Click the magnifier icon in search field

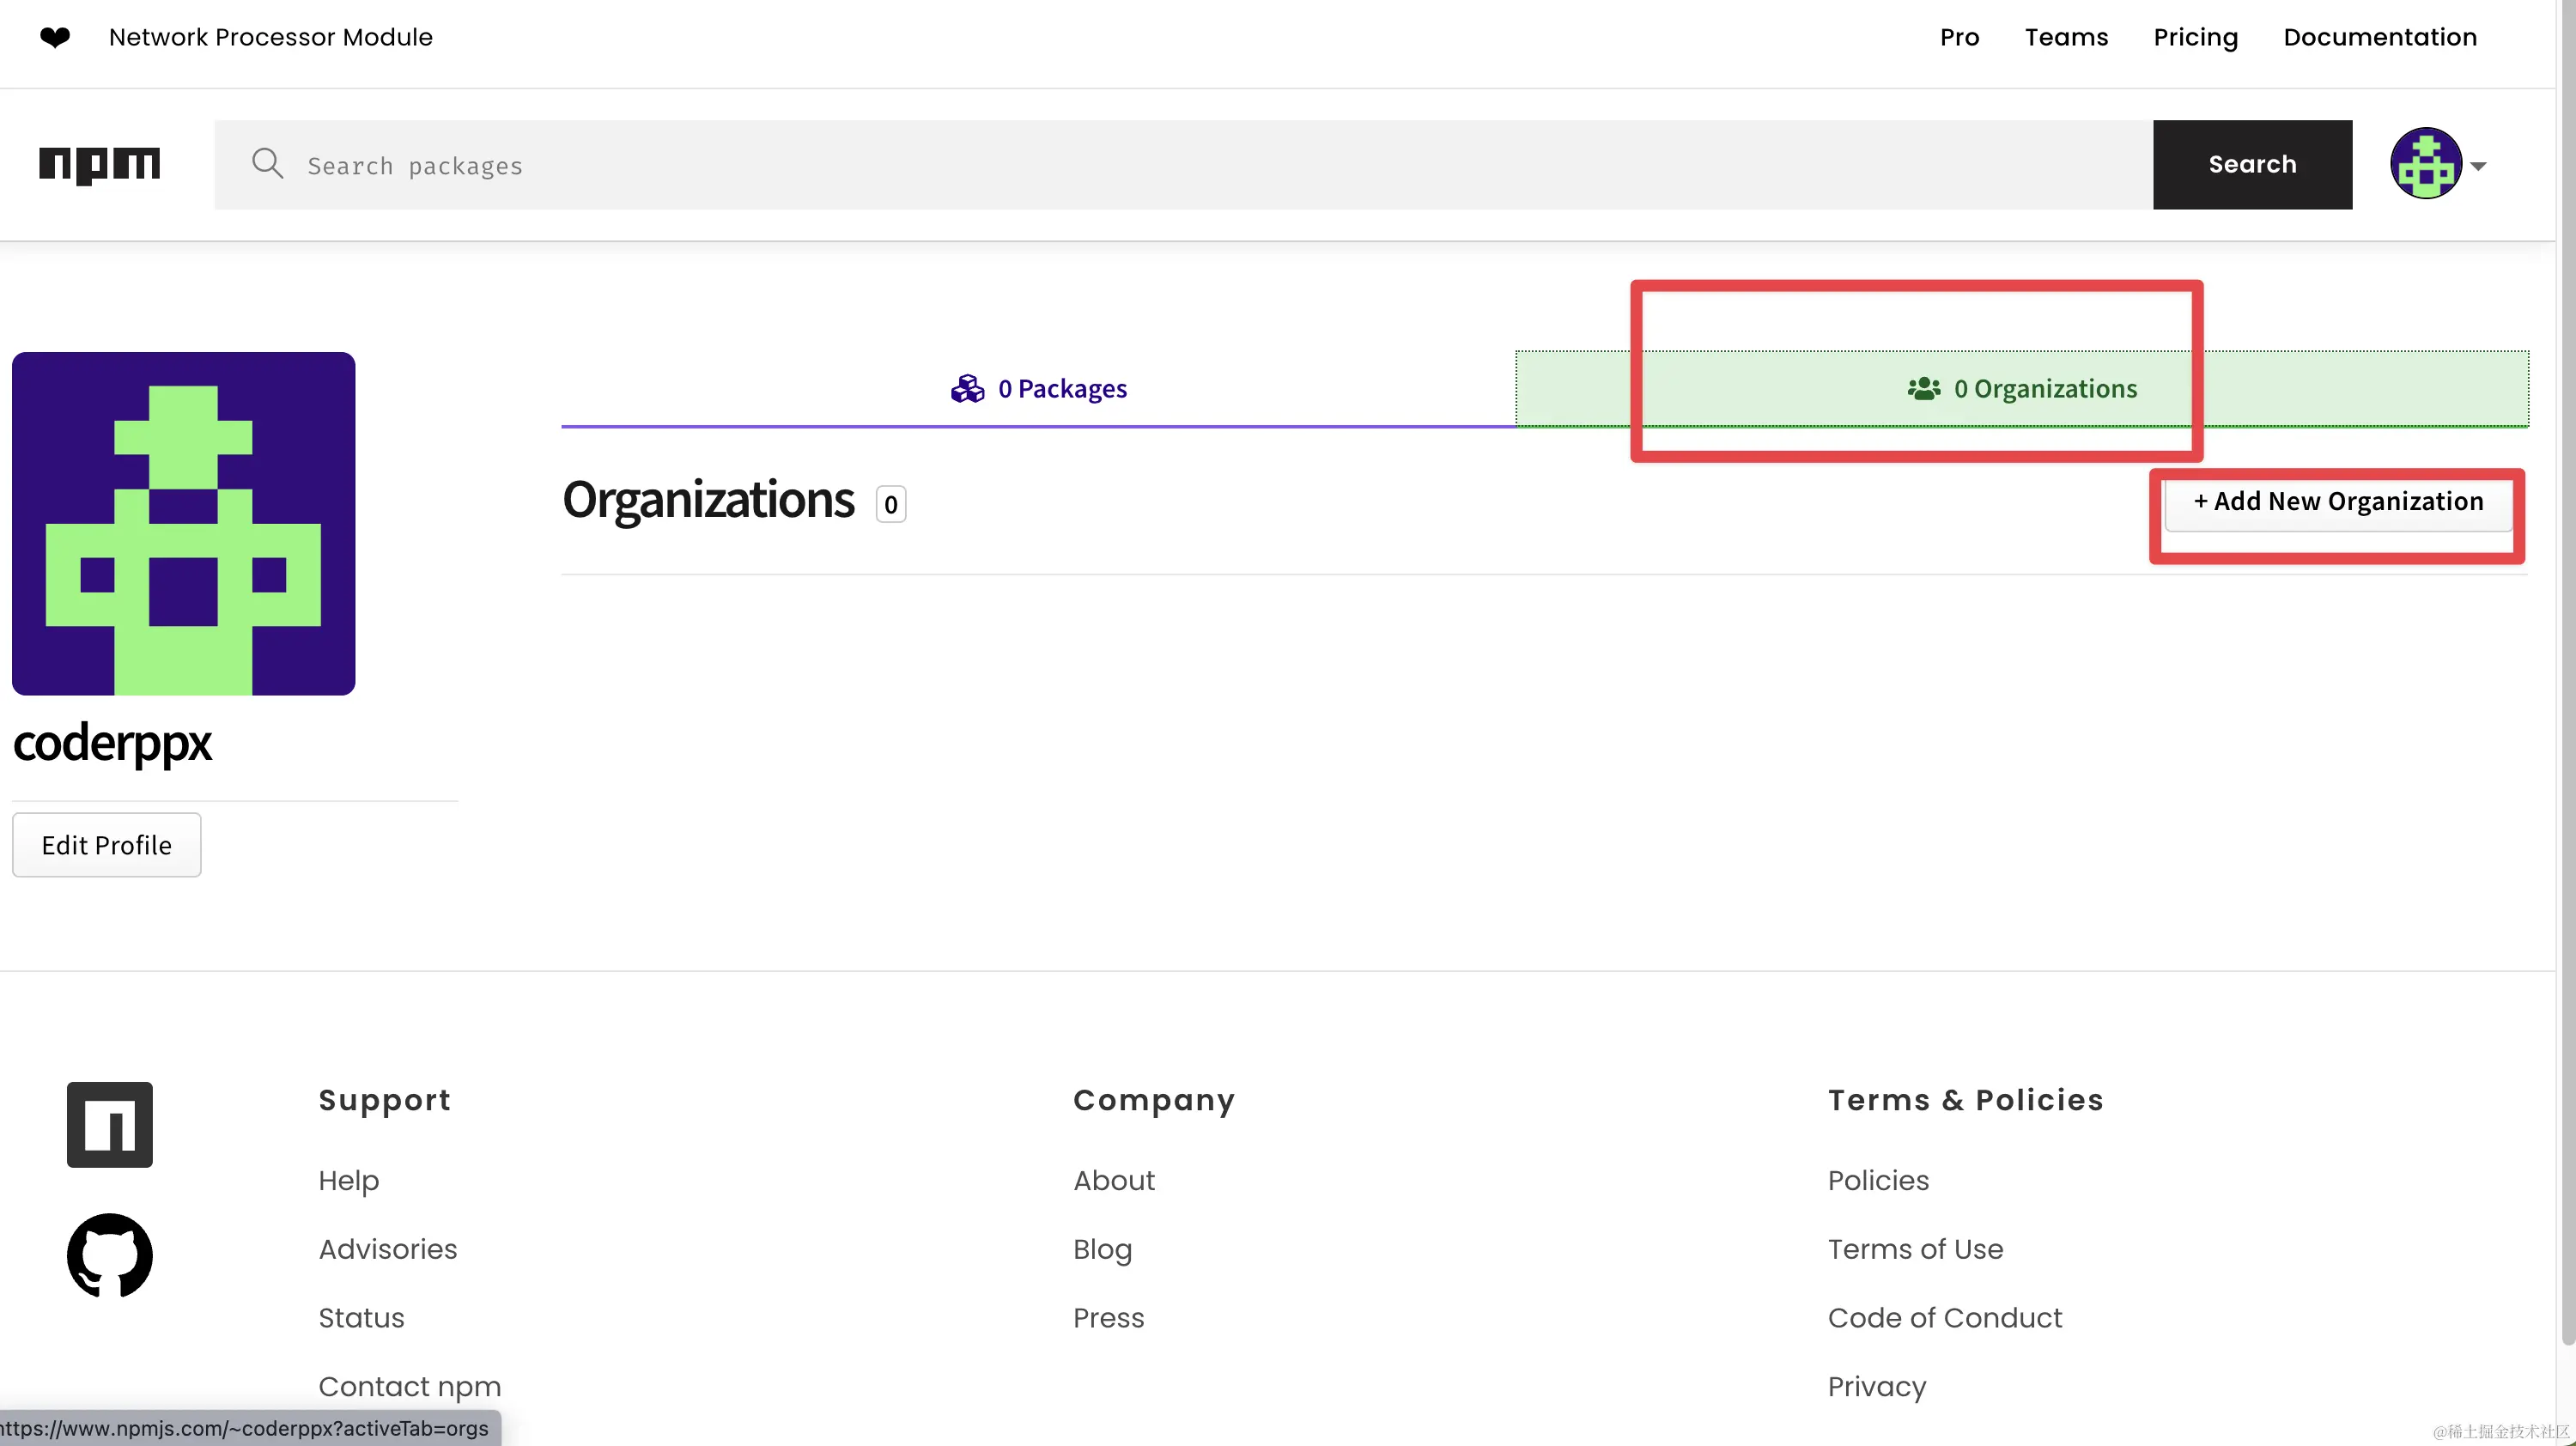267,163
